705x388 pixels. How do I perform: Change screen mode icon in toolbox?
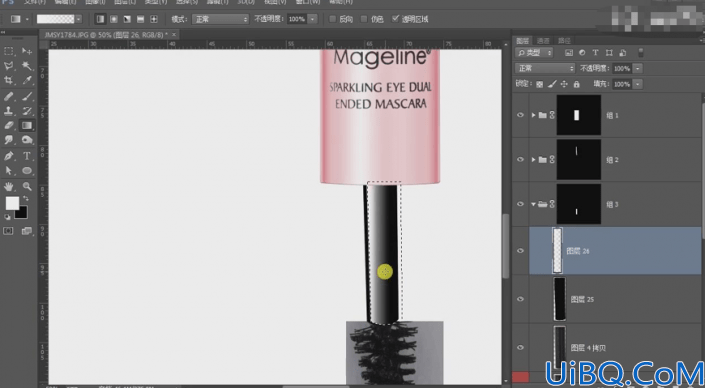click(x=27, y=231)
